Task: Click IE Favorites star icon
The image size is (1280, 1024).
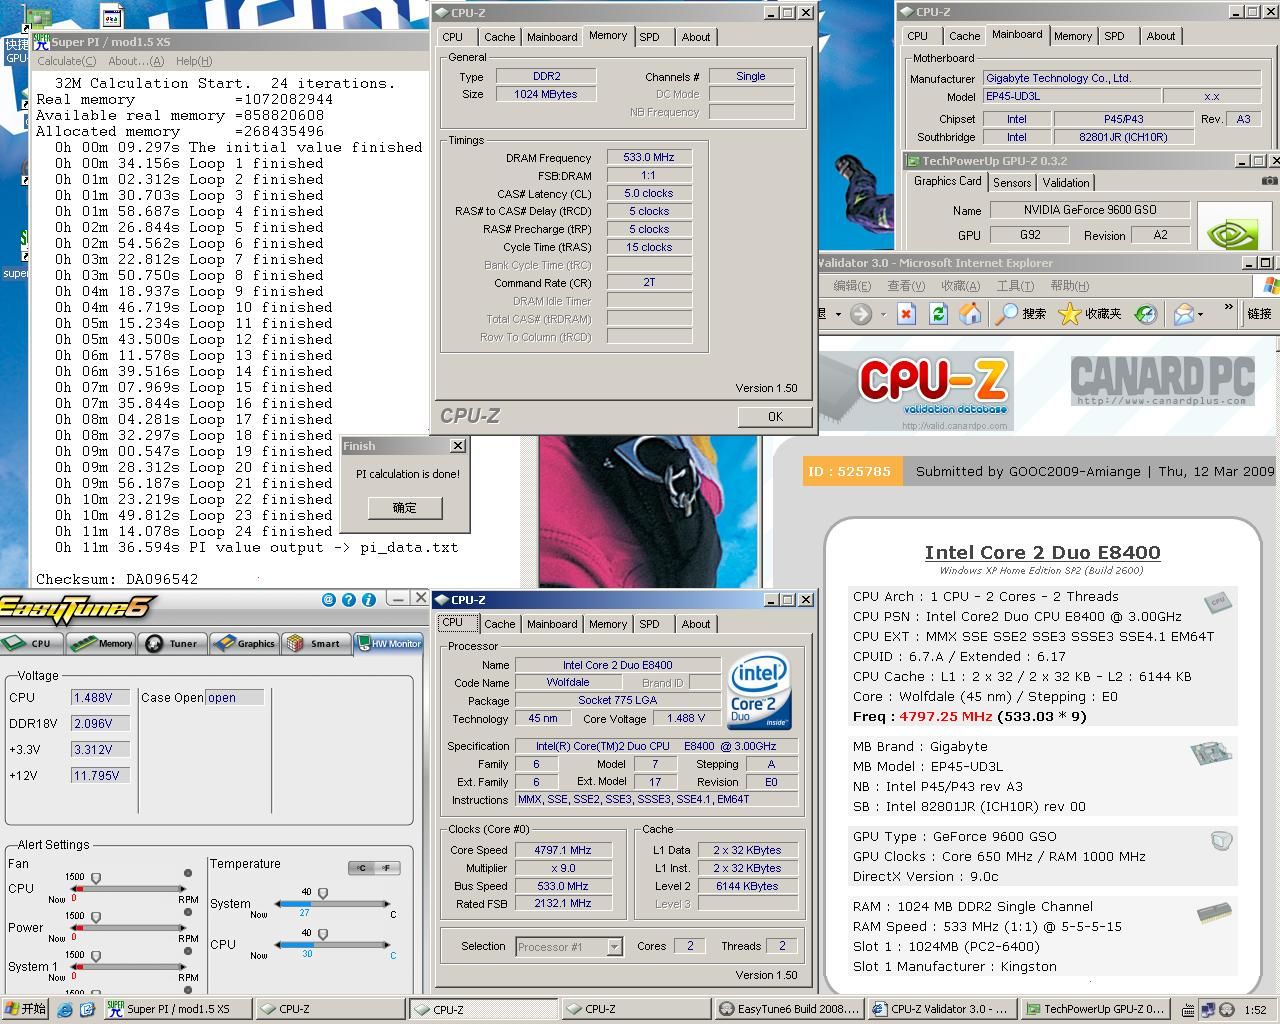Action: pos(1069,314)
